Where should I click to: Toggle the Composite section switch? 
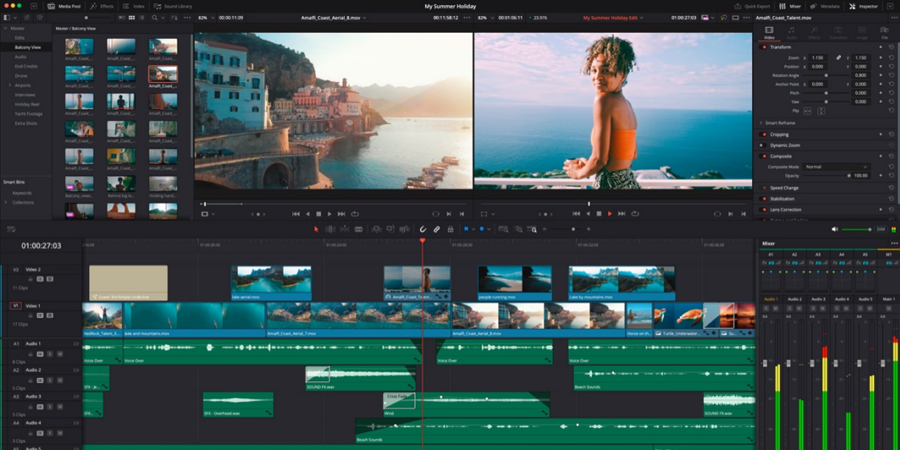pos(764,156)
